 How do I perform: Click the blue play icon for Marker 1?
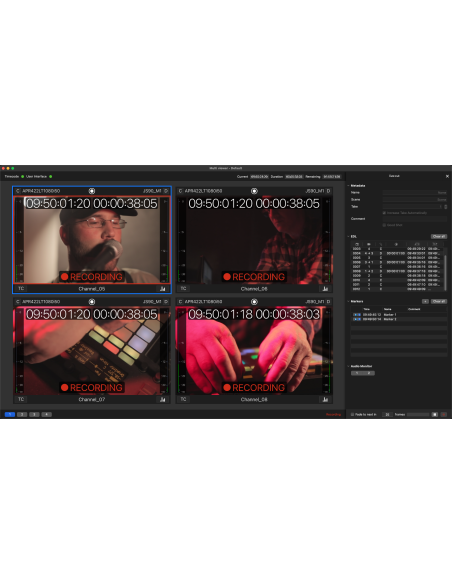point(355,315)
